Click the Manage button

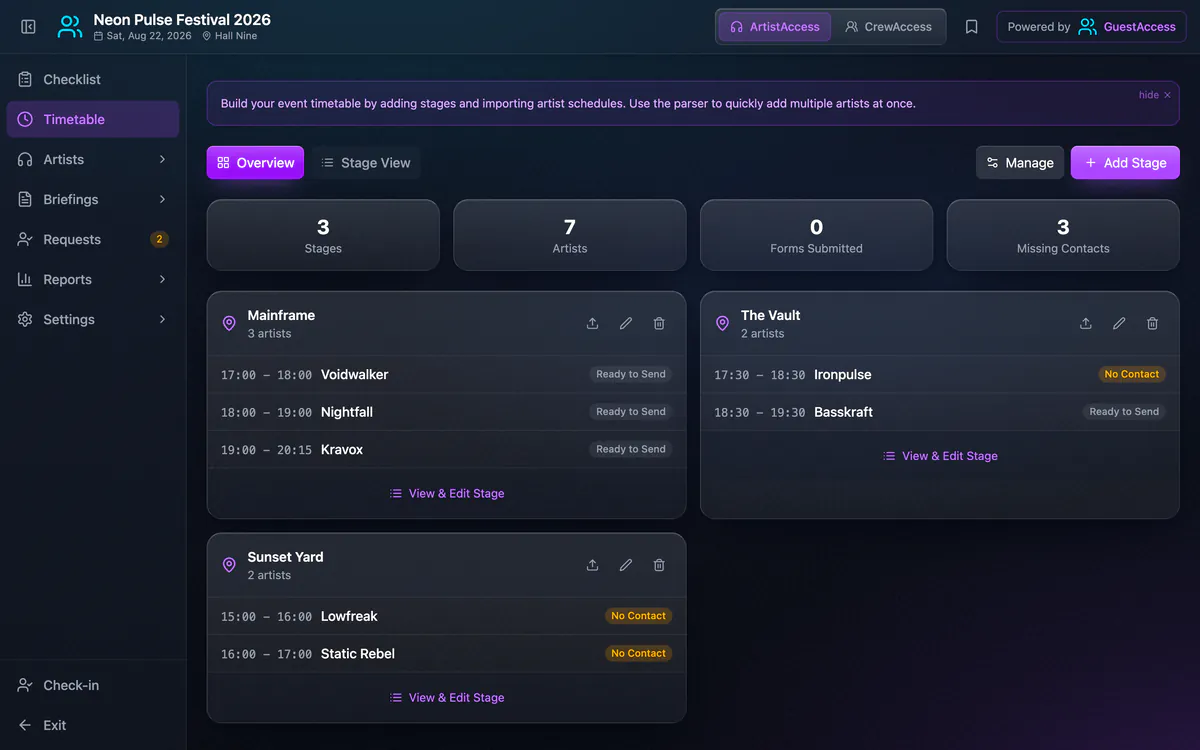click(1020, 163)
